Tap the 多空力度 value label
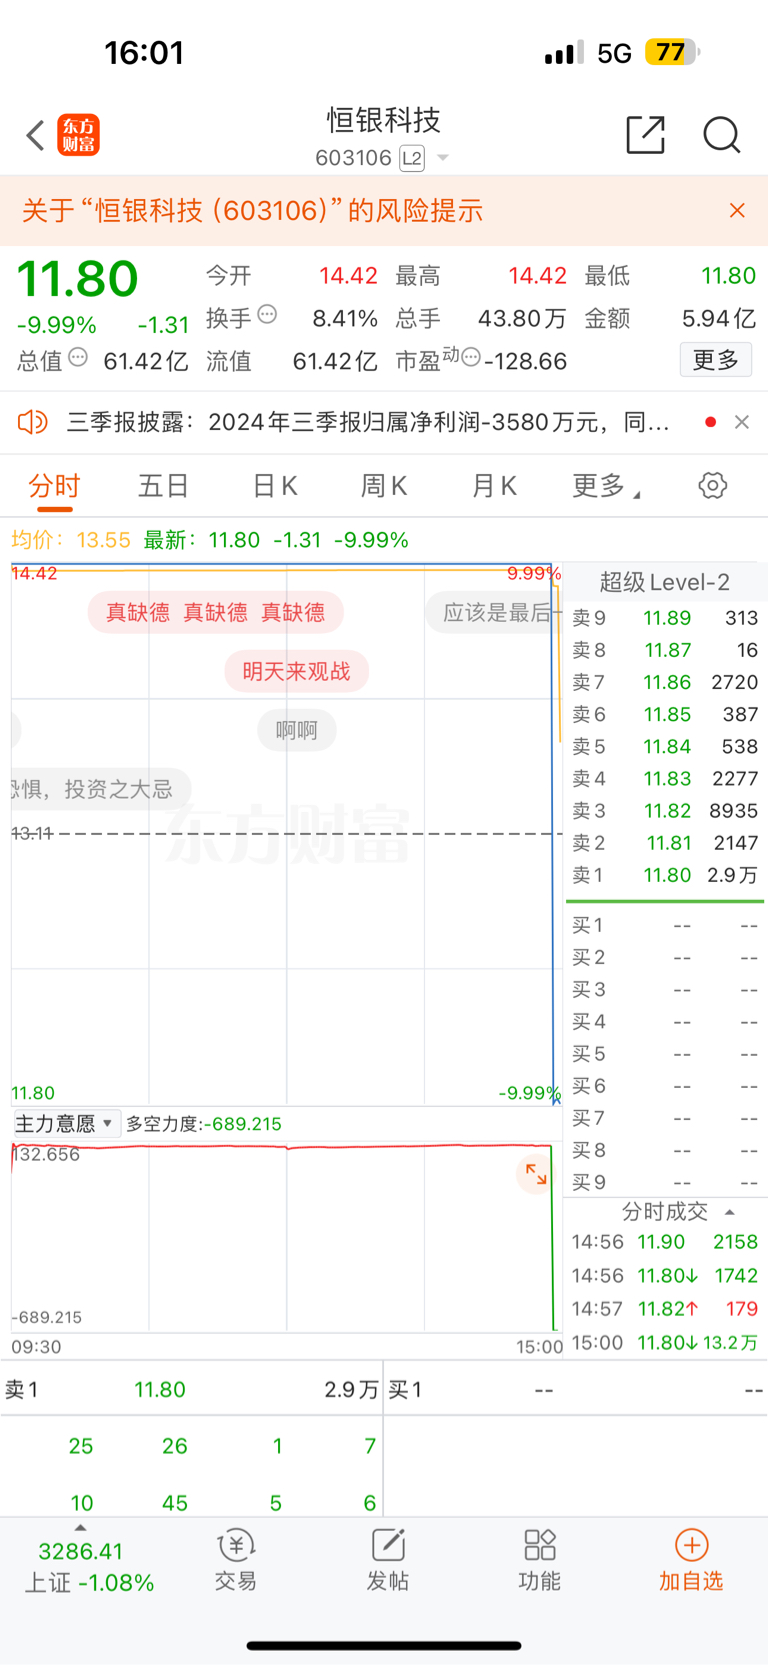This screenshot has height=1665, width=768. 204,1124
